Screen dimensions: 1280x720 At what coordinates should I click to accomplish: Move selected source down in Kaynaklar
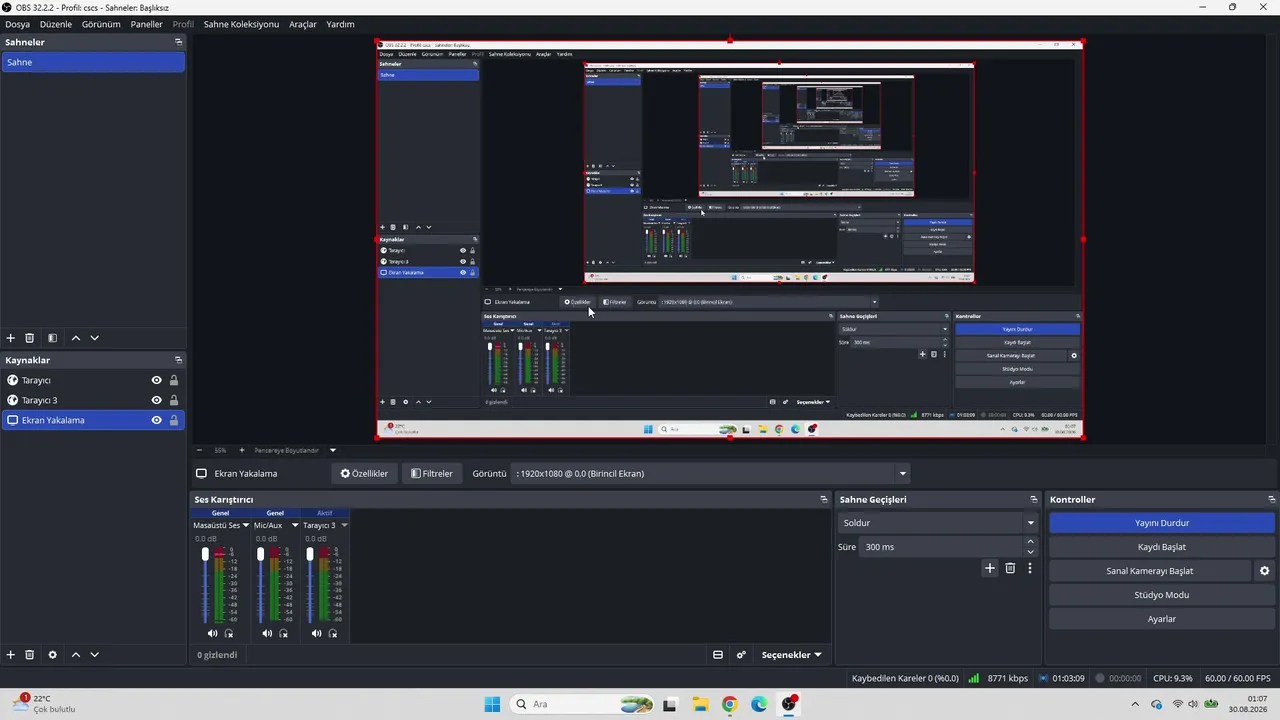(x=94, y=655)
